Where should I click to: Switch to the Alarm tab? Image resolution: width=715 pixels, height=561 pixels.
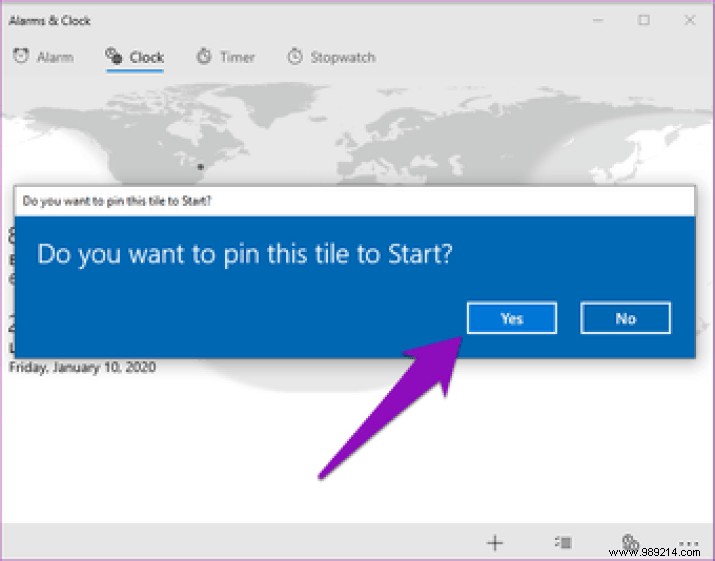coord(43,57)
